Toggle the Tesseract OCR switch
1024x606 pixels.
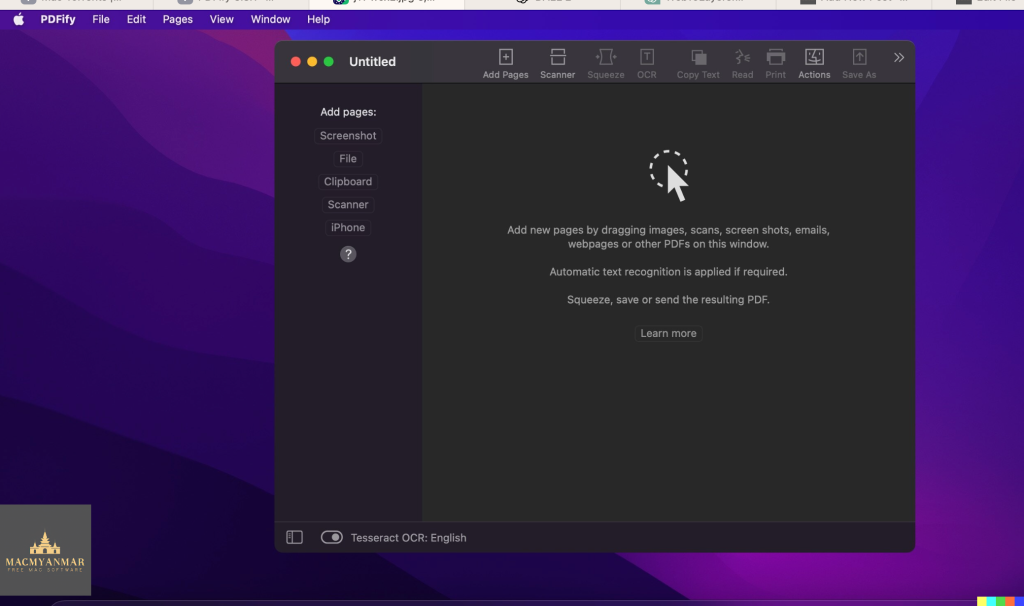tap(332, 537)
